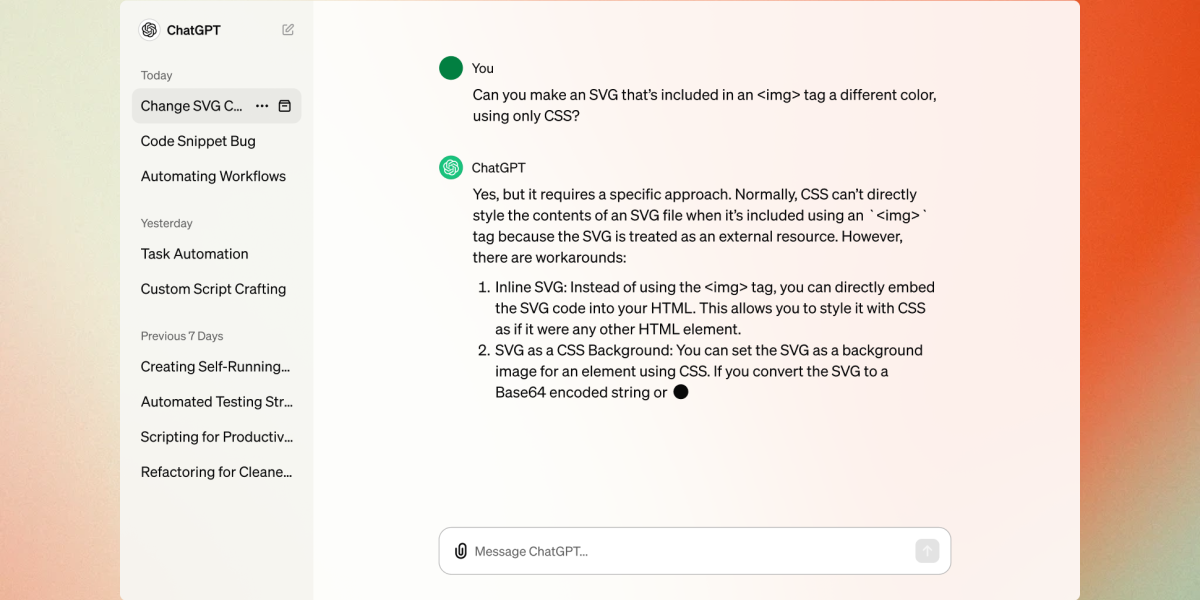Select the Refactoring for Cleaner chat
The image size is (1200, 600).
coord(216,472)
